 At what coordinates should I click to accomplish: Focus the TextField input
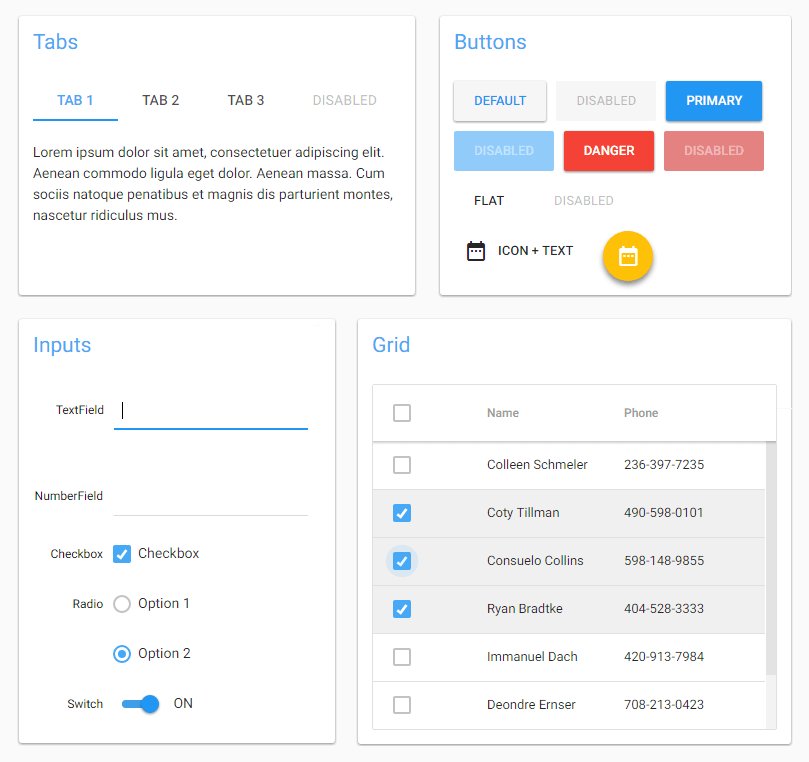tap(211, 411)
